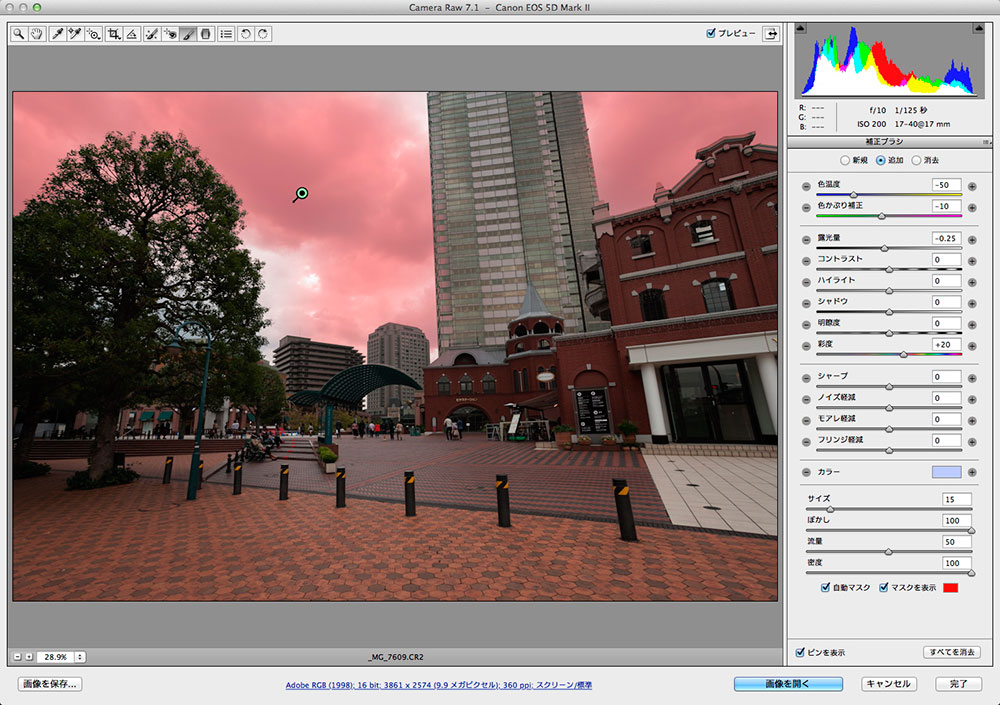Click the file name _MG_7609.CR2
1000x705 pixels.
tap(396, 657)
